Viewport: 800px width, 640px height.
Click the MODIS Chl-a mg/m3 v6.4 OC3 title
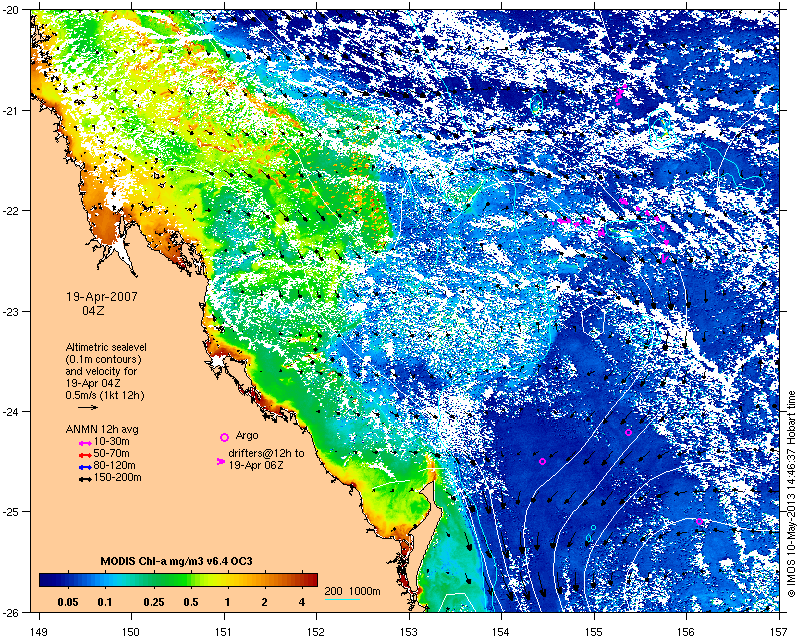click(x=177, y=561)
